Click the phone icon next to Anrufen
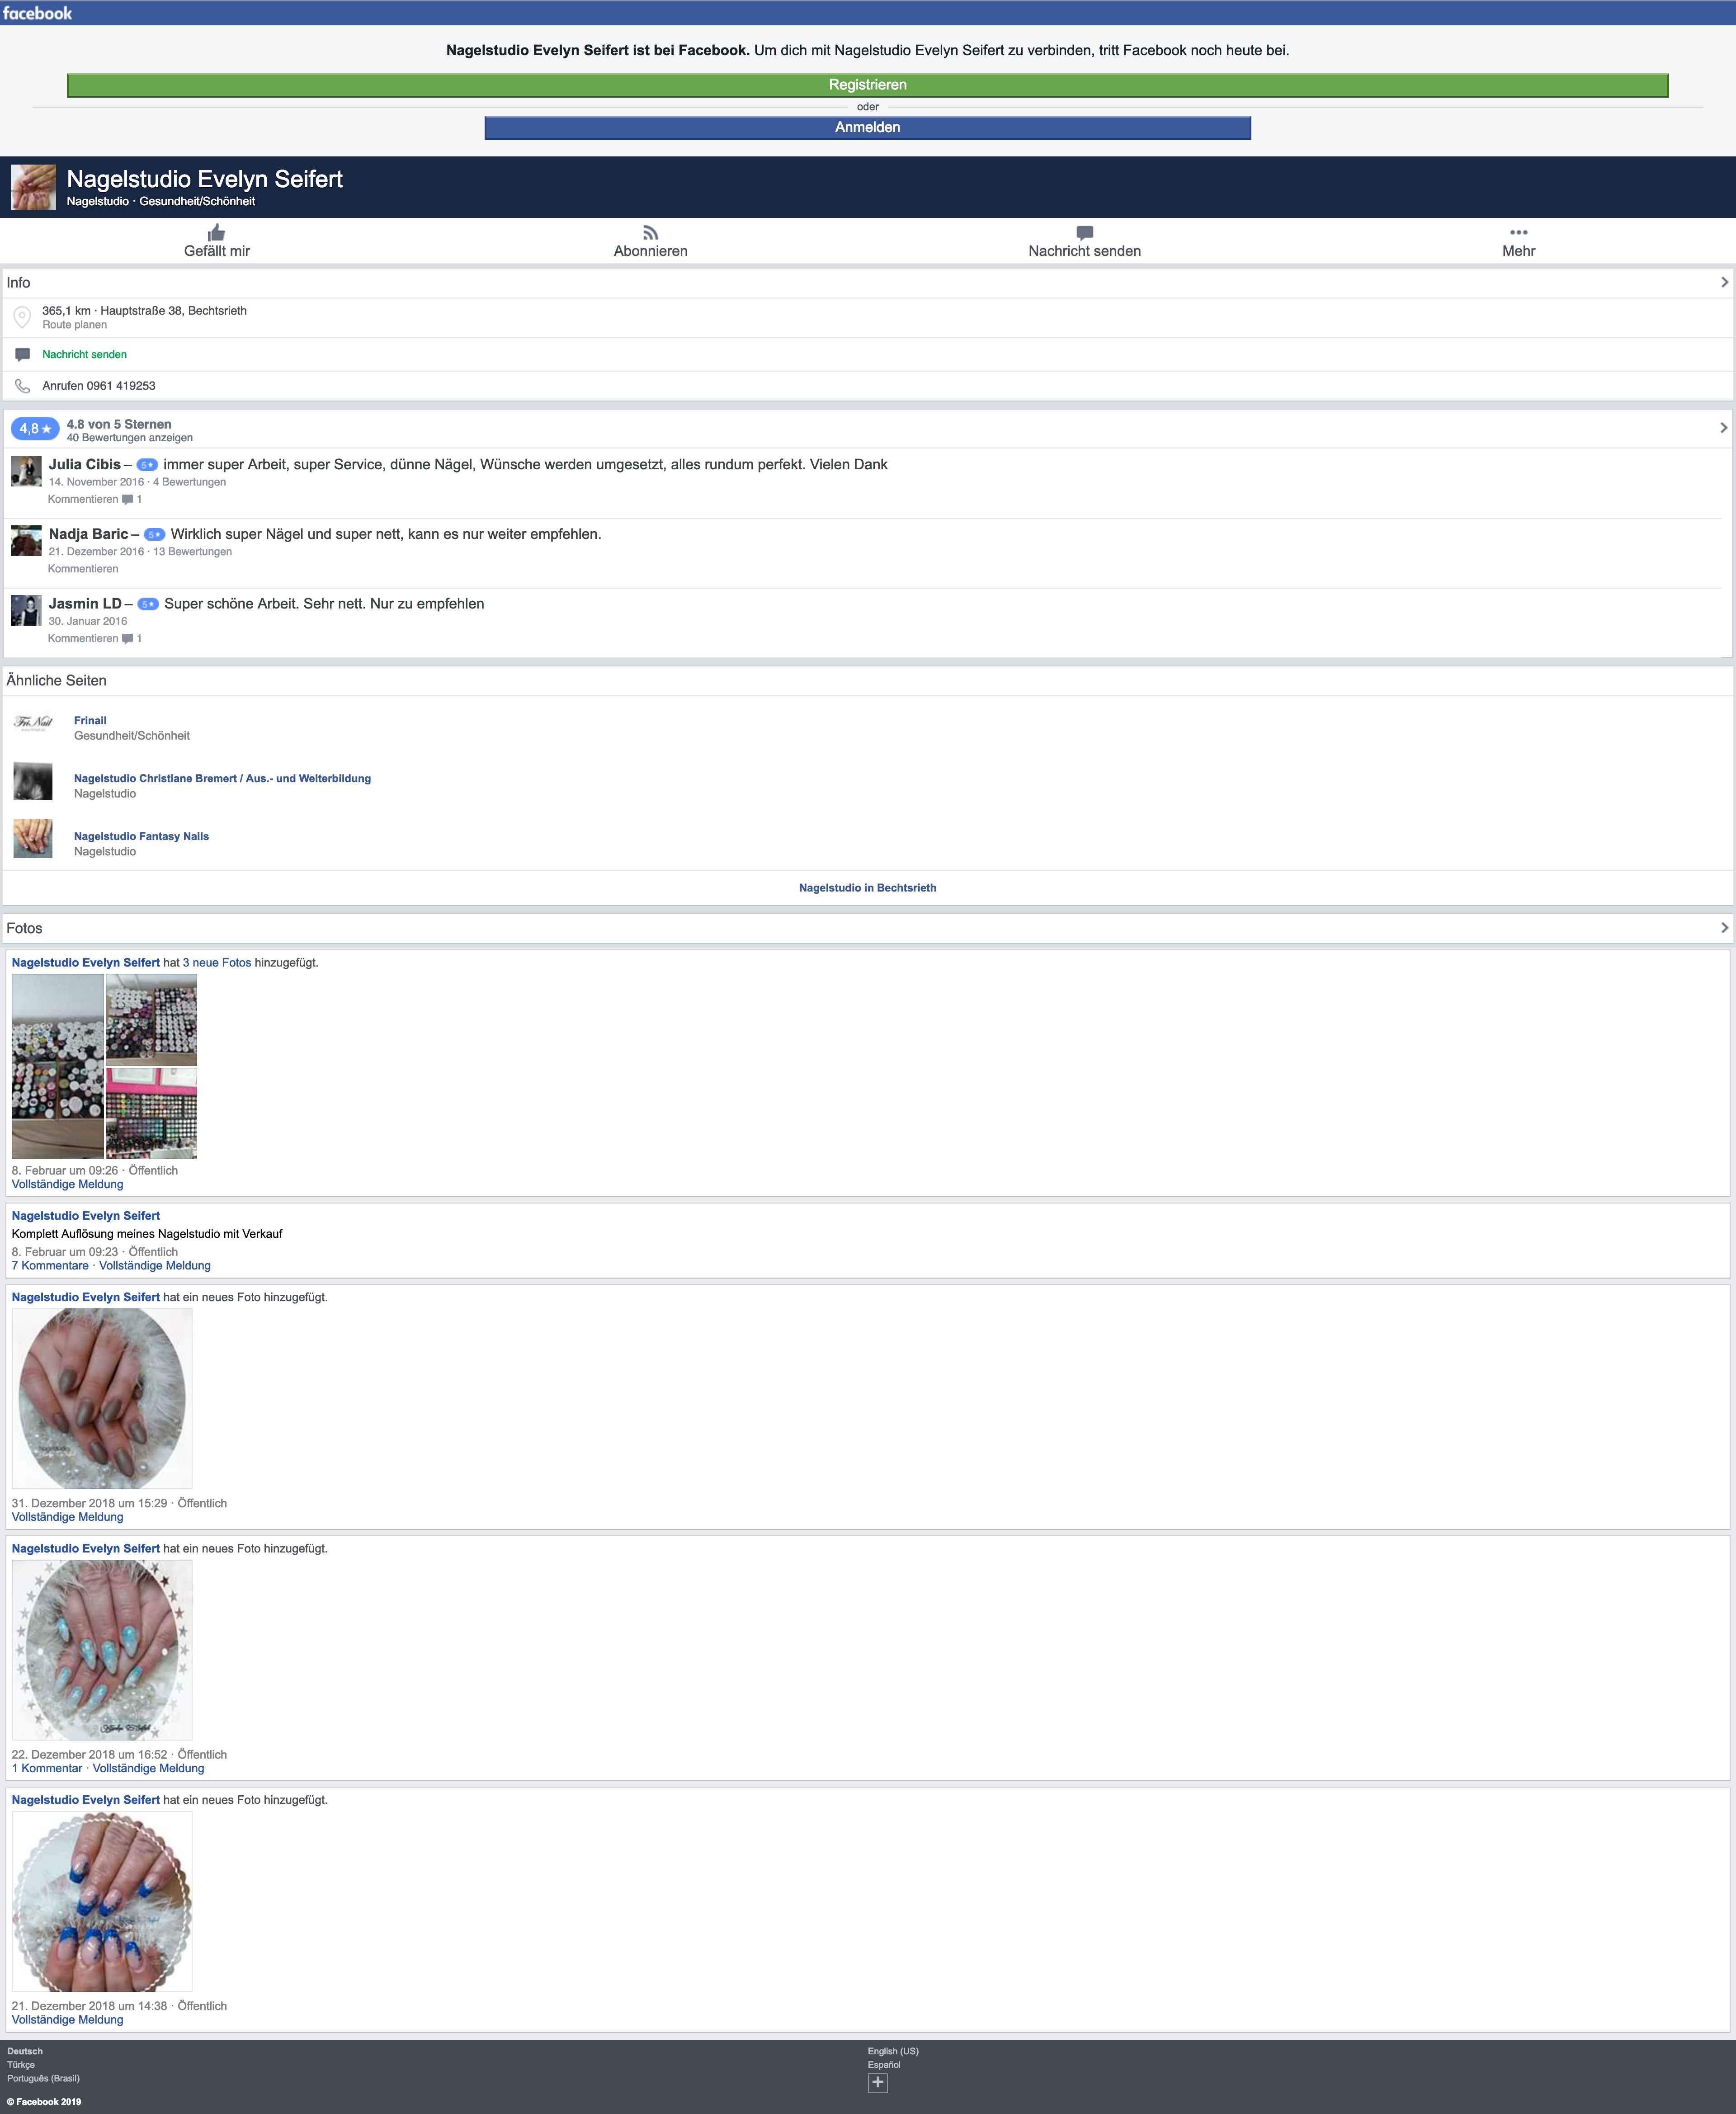 (22, 386)
